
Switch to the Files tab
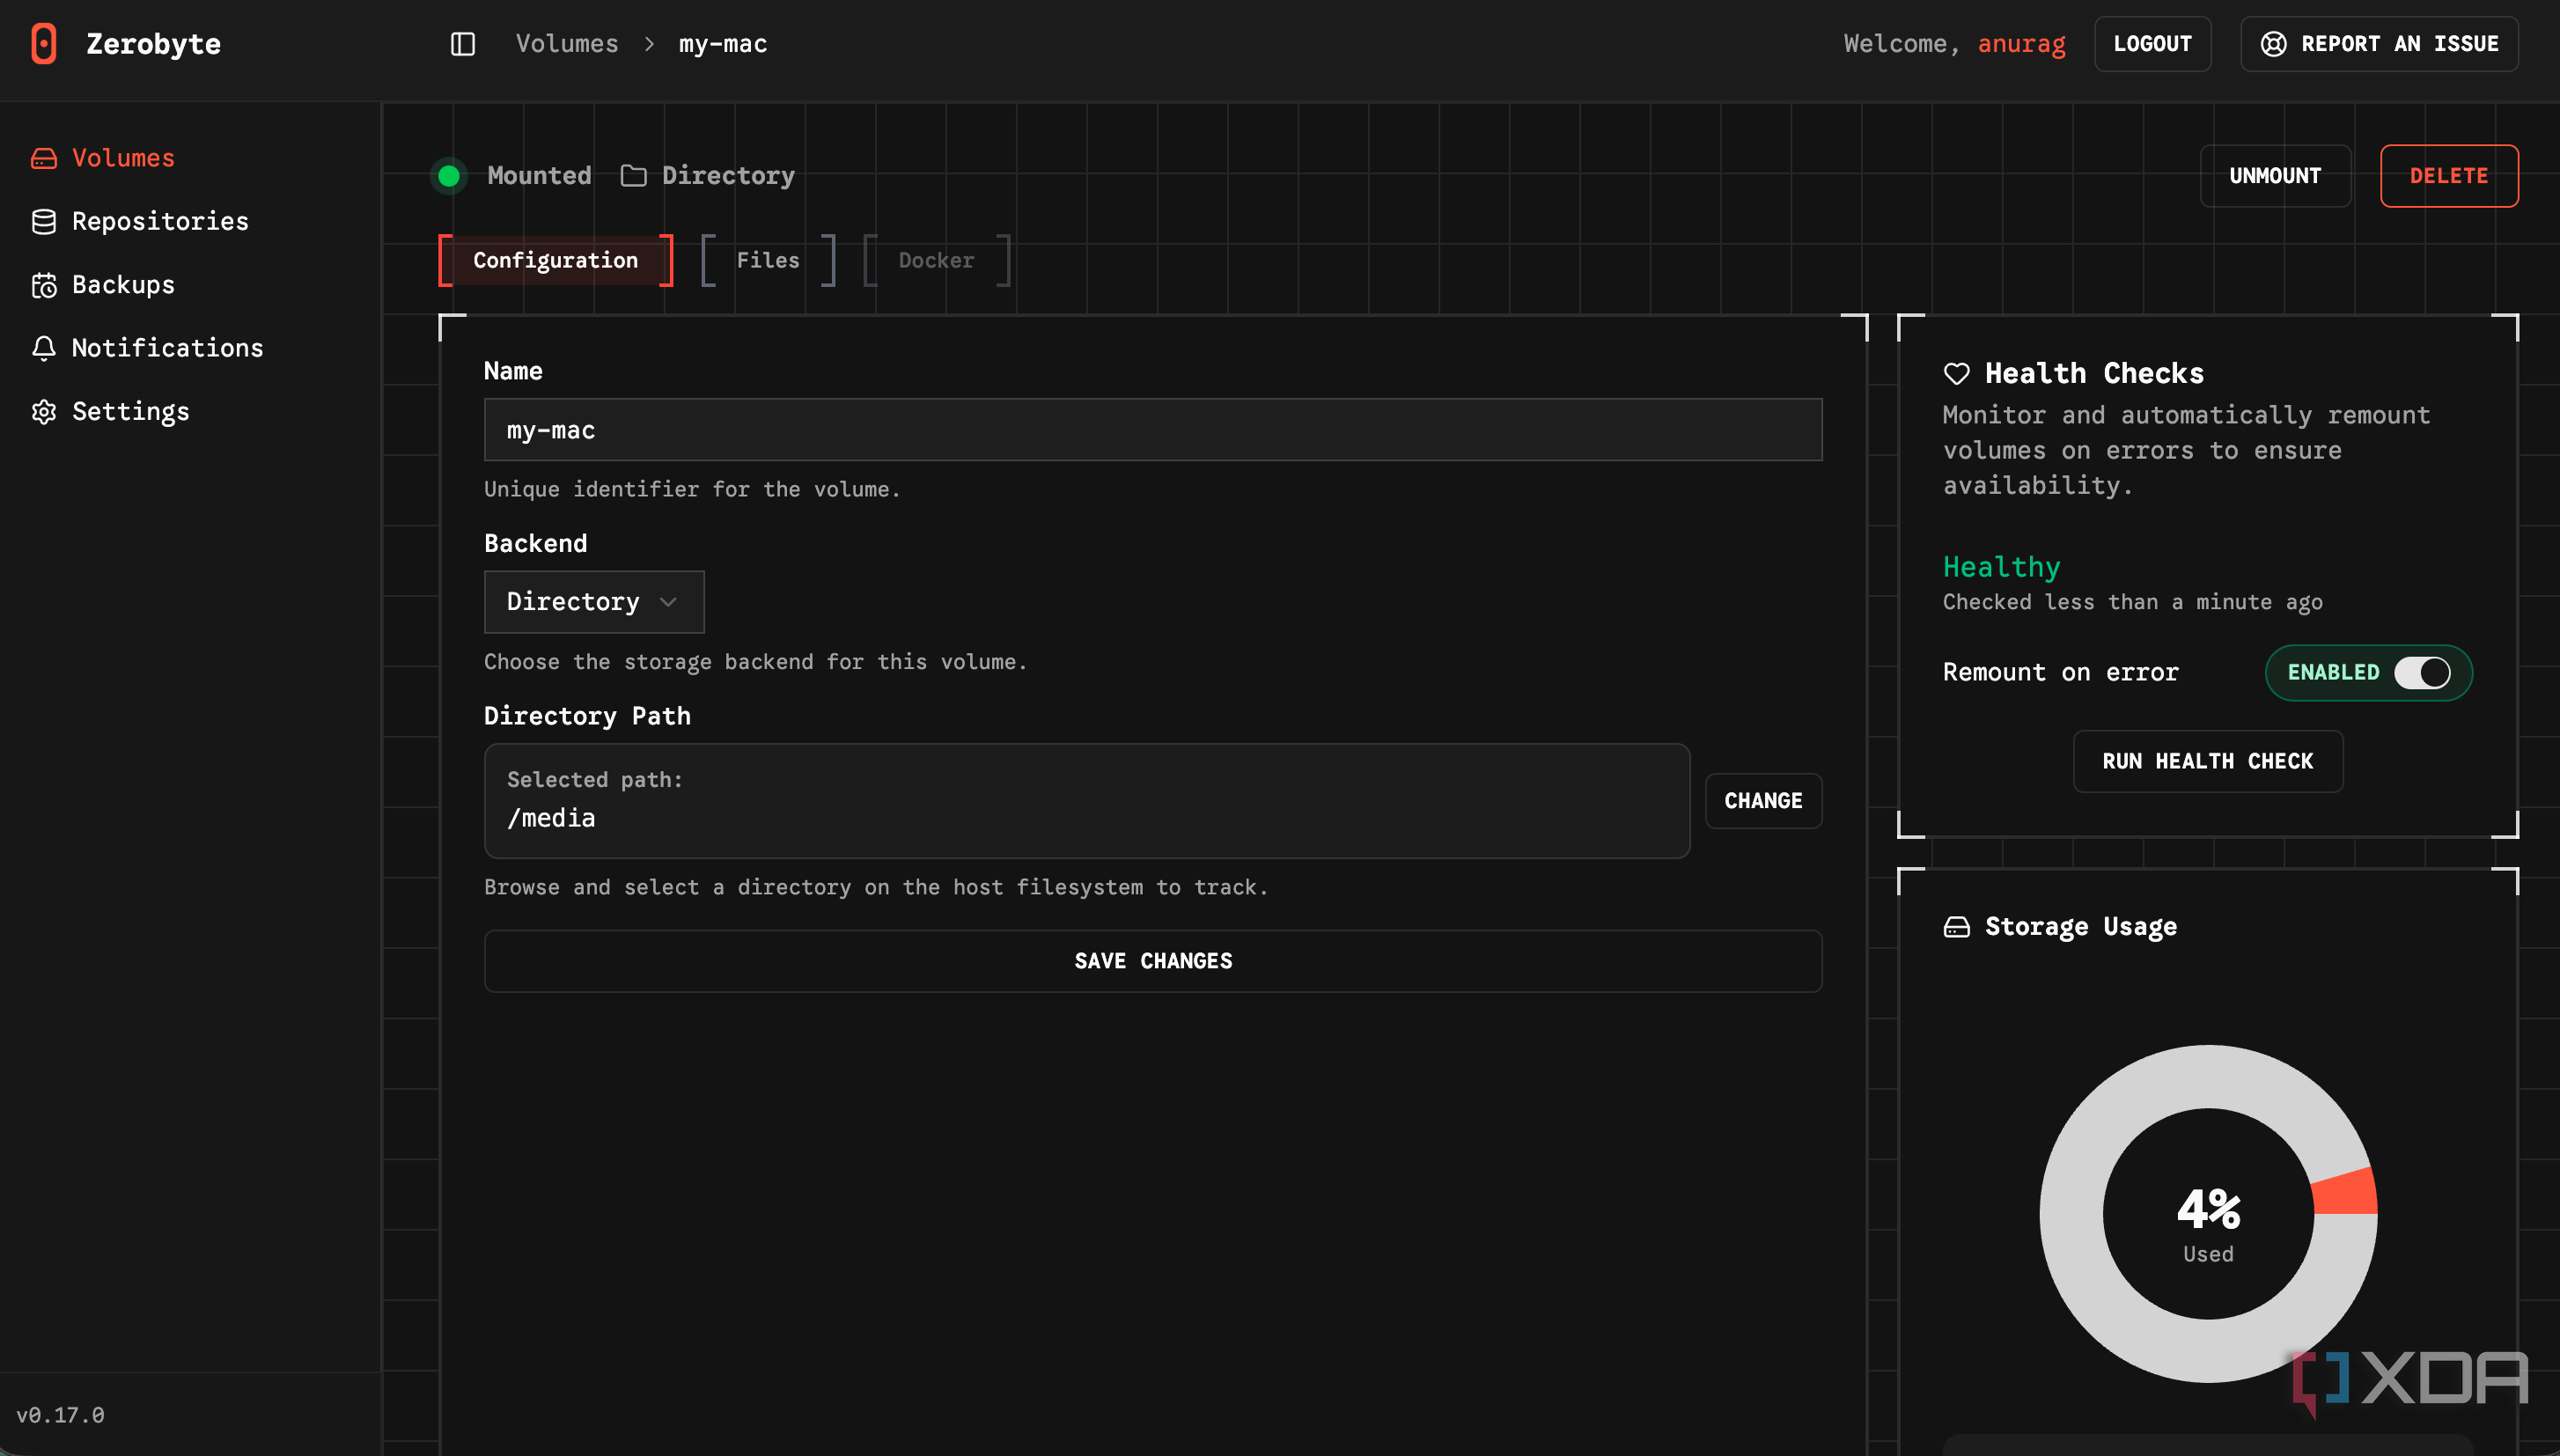[x=768, y=261]
